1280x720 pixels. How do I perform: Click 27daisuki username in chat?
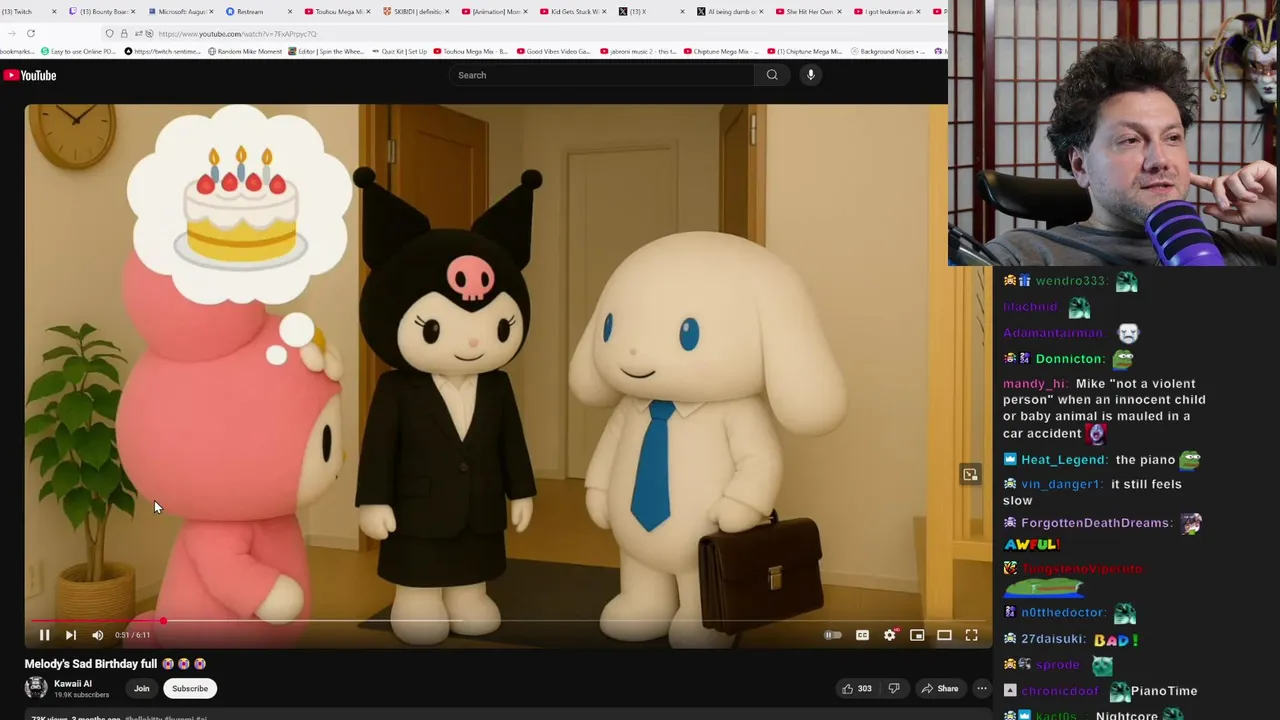pyautogui.click(x=1053, y=639)
